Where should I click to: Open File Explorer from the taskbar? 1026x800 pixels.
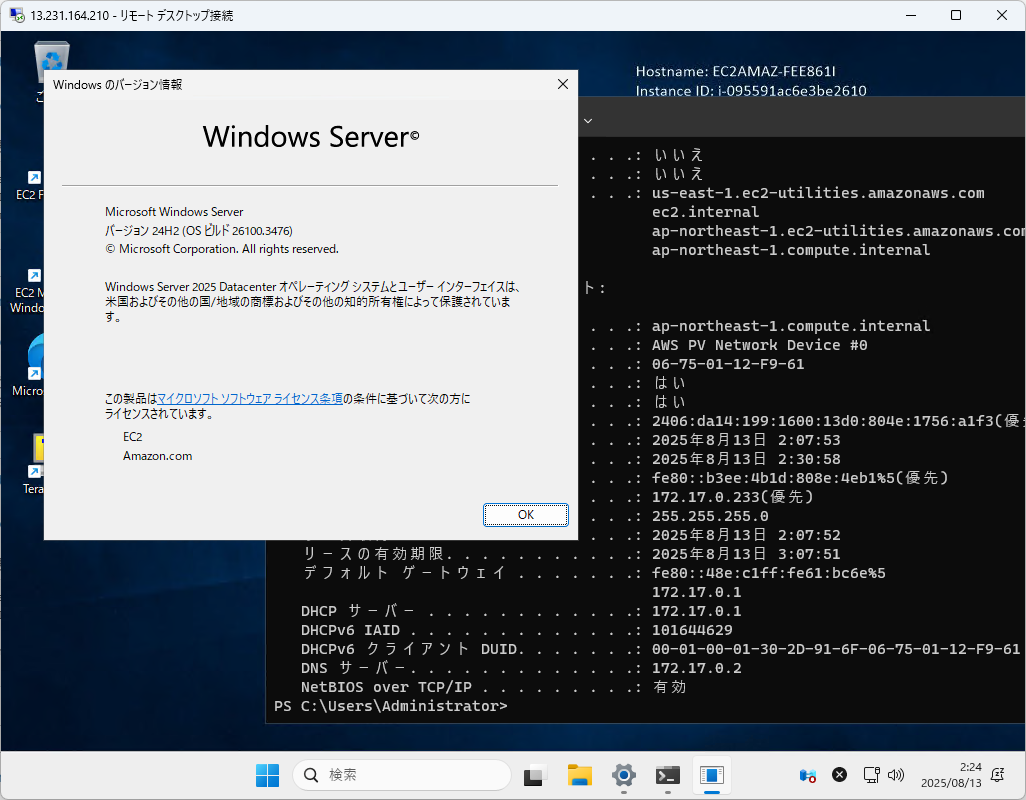(x=580, y=776)
